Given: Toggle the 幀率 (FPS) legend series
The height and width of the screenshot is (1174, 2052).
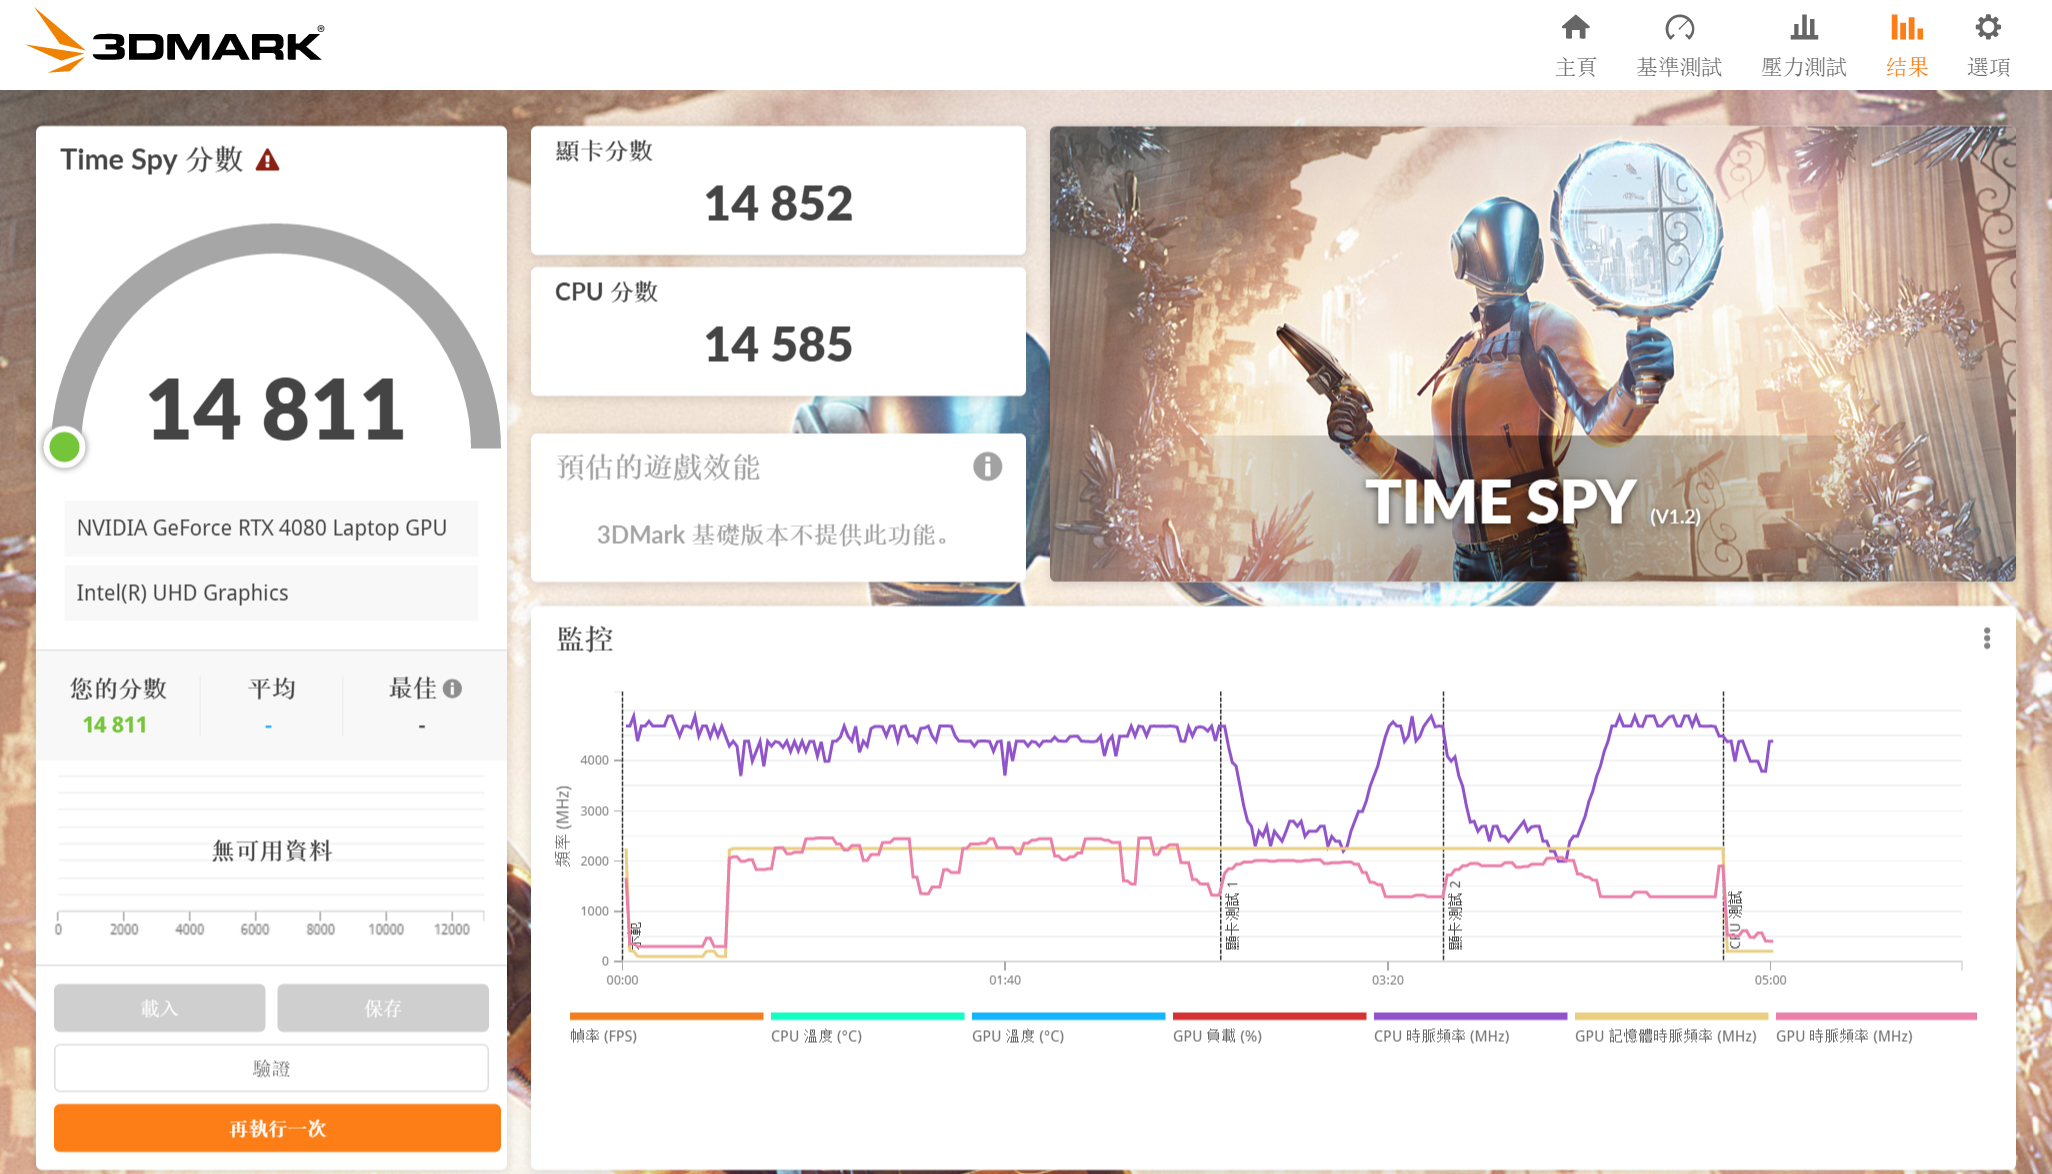Looking at the screenshot, I should pos(666,1028).
